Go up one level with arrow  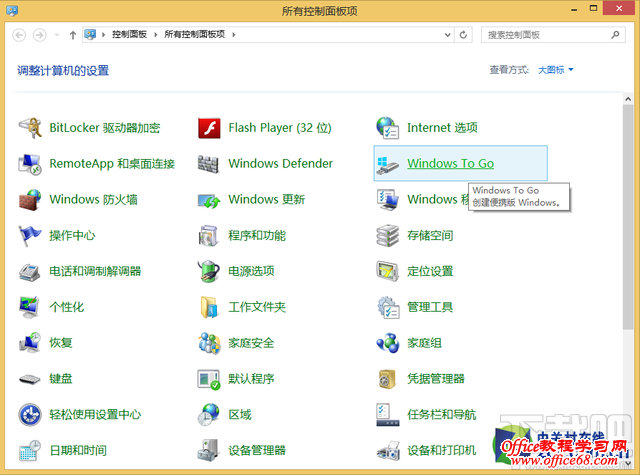tap(73, 35)
